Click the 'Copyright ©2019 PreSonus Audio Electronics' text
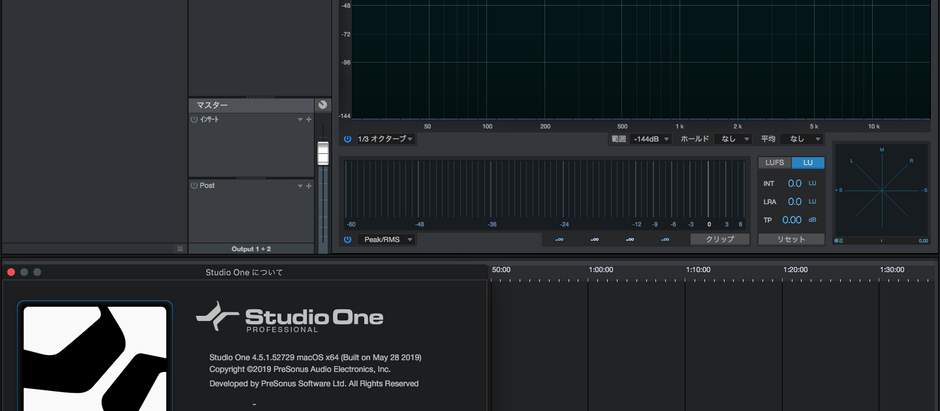940x411 pixels. pyautogui.click(x=300, y=369)
